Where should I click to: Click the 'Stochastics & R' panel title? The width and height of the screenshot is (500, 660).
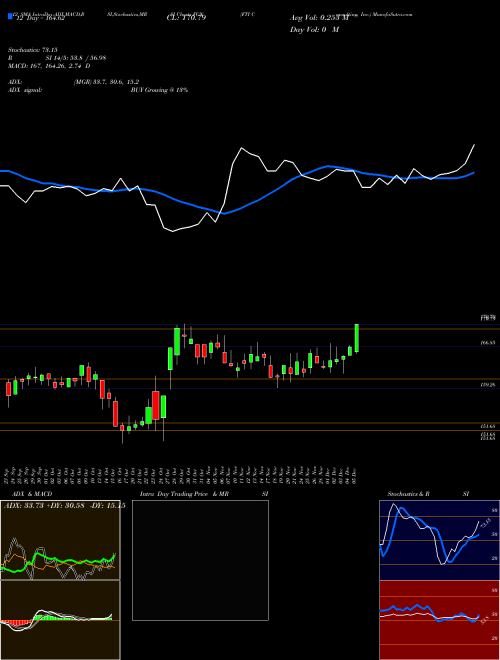point(409,494)
